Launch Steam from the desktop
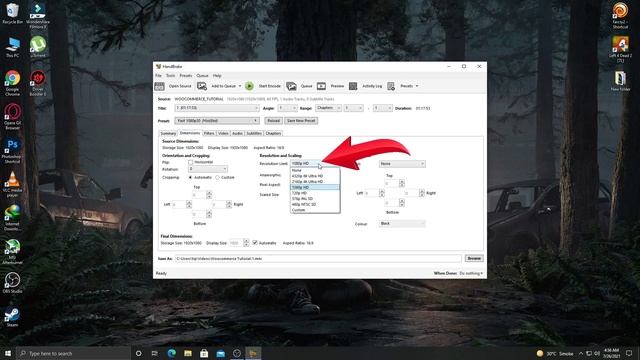Screen dimensions: 640x360 (x=12, y=317)
